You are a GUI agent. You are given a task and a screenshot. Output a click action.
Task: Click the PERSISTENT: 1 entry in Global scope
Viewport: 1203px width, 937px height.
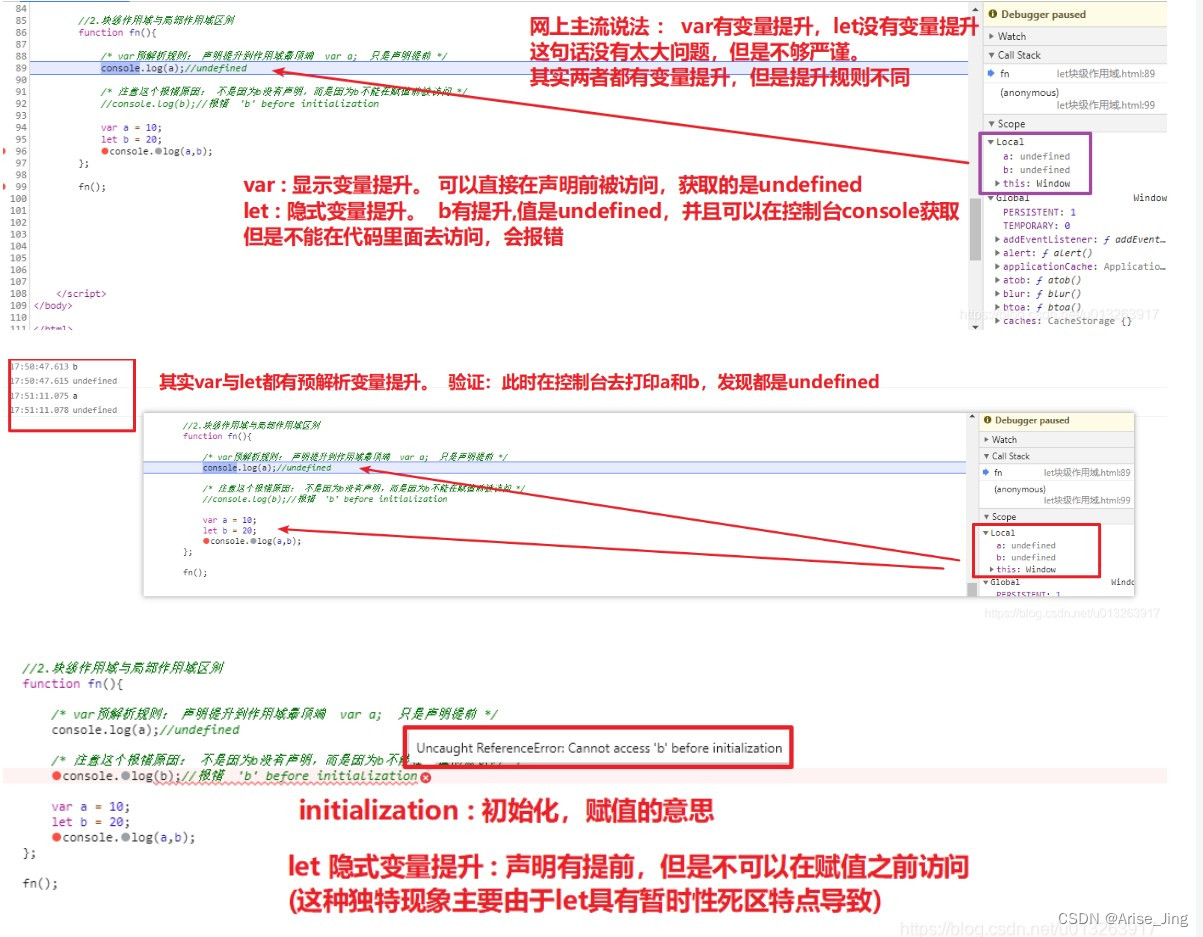click(x=1039, y=212)
